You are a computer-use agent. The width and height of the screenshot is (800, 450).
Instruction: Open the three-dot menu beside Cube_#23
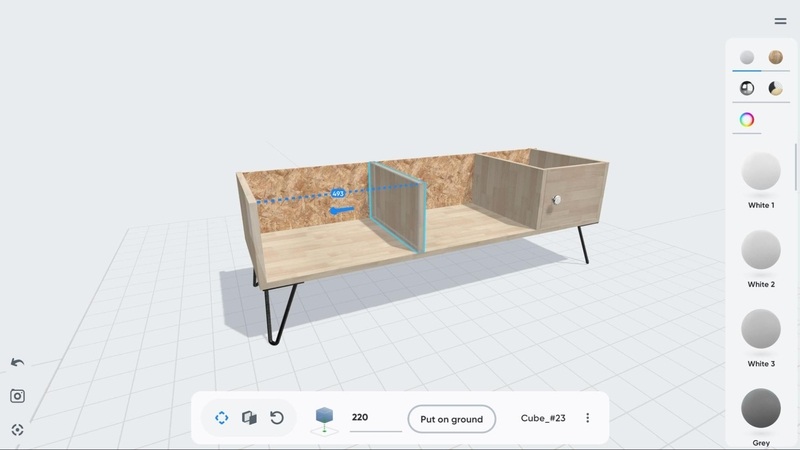coord(588,418)
